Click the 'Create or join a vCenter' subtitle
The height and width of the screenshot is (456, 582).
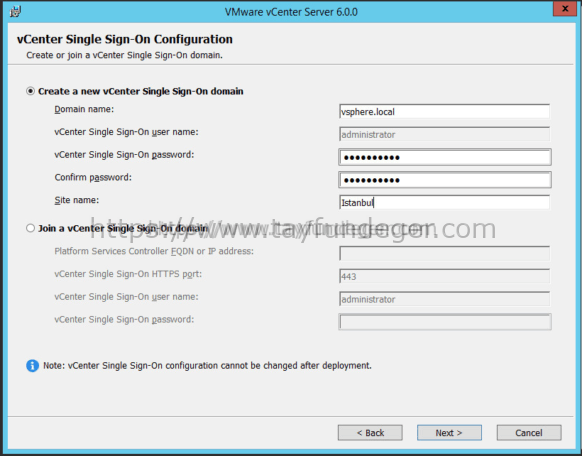click(x=124, y=55)
